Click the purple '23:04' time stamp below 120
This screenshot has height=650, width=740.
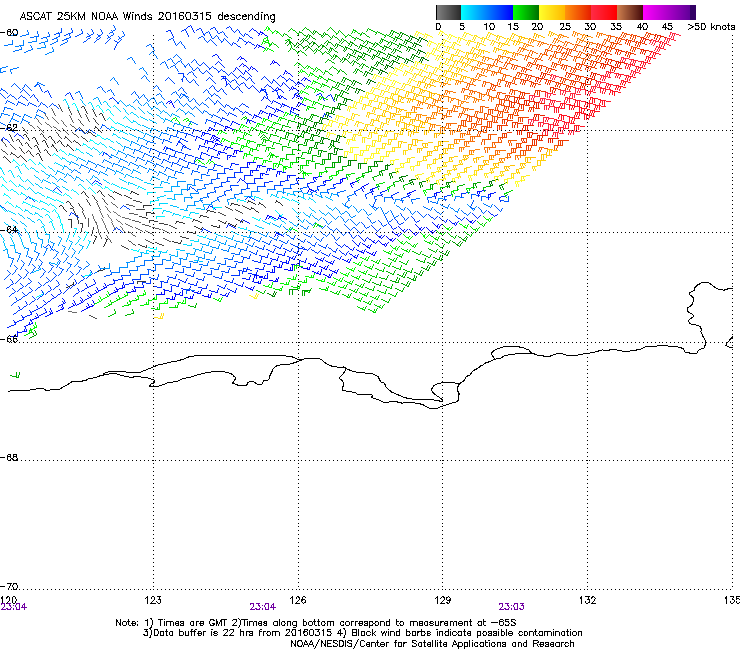coord(14,607)
